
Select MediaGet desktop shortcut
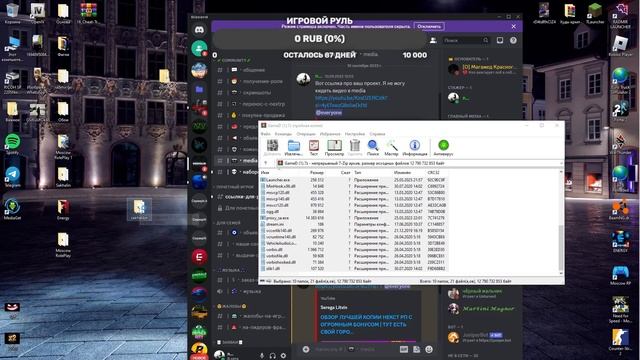click(13, 209)
